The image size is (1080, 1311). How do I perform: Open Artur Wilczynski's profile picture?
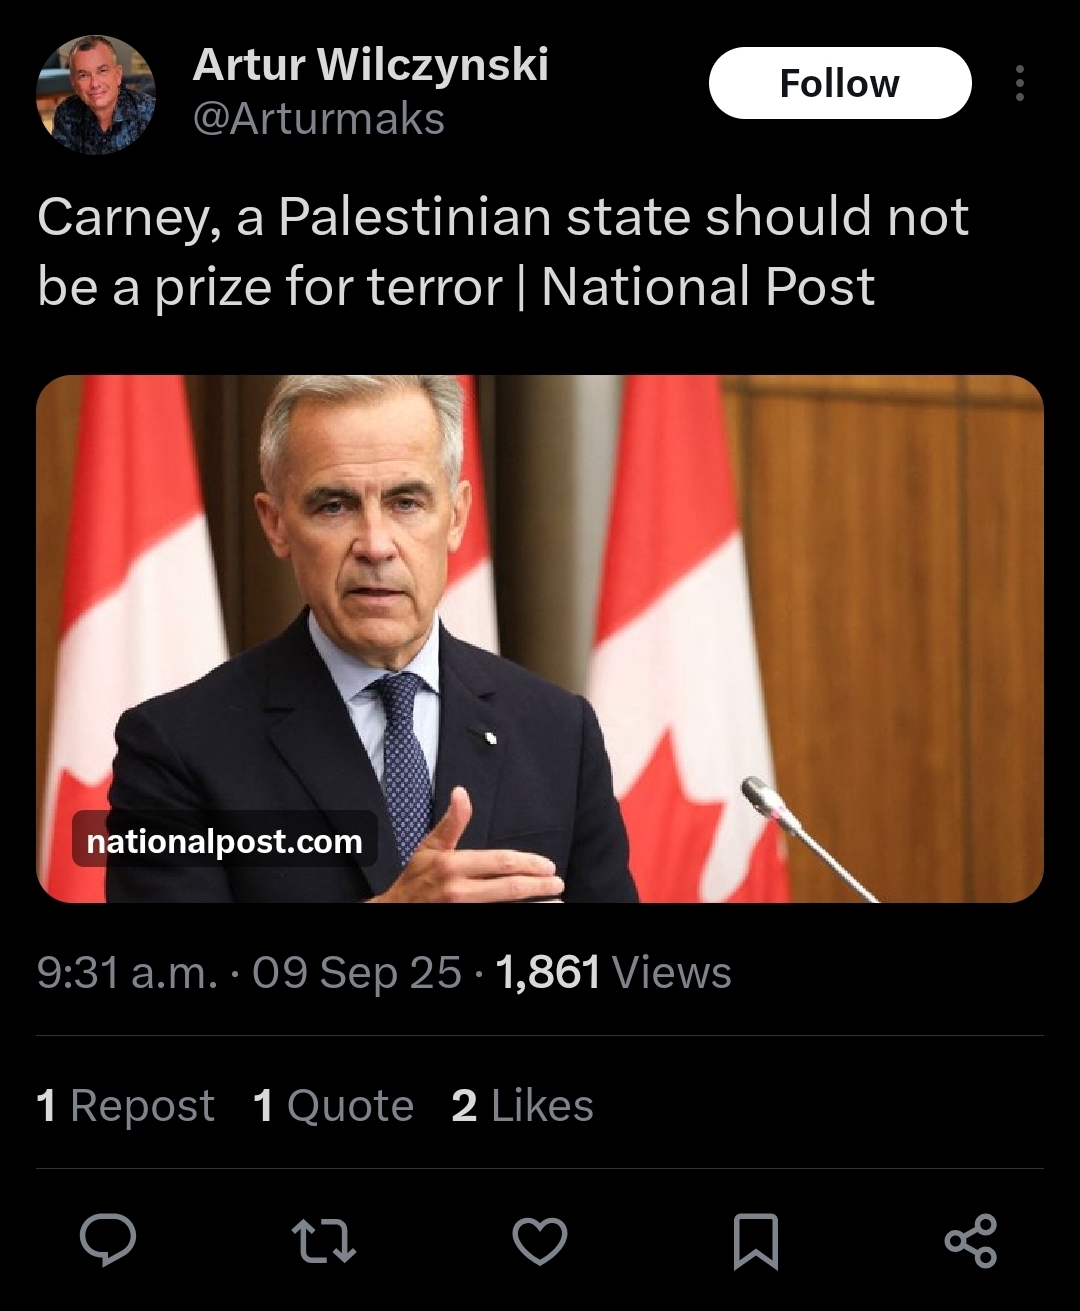tap(96, 95)
